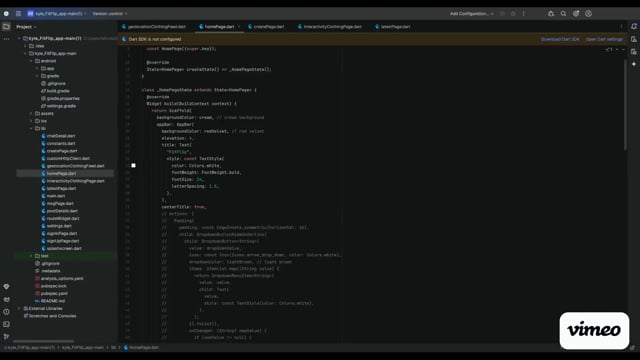The height and width of the screenshot is (360, 640).
Task: Collapse the lib folder
Action: click(31, 128)
